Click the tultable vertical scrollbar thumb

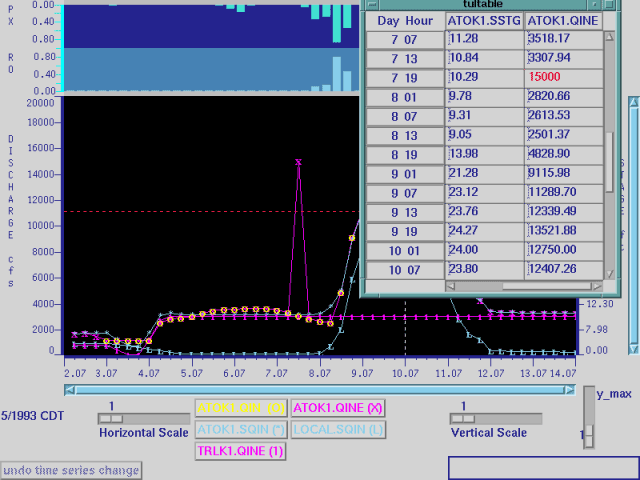click(609, 162)
